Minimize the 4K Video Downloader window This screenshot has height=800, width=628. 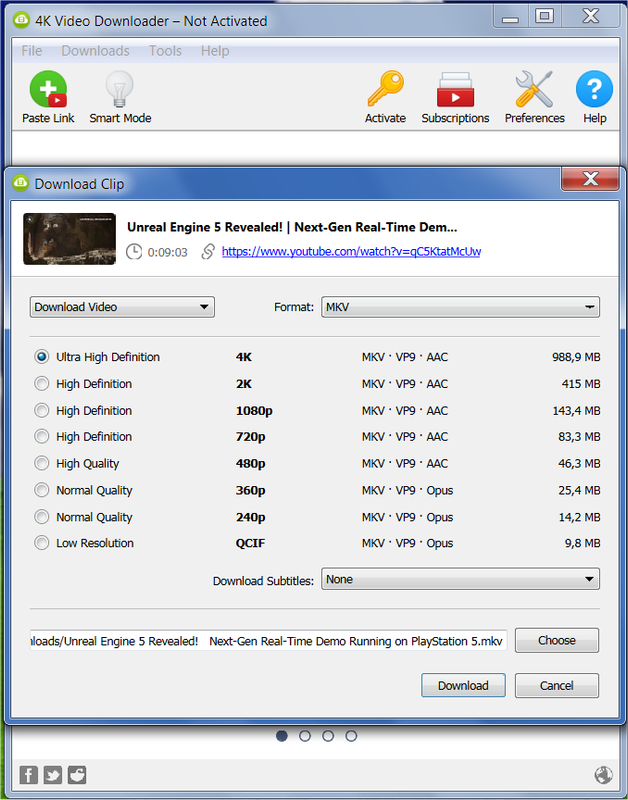point(510,18)
